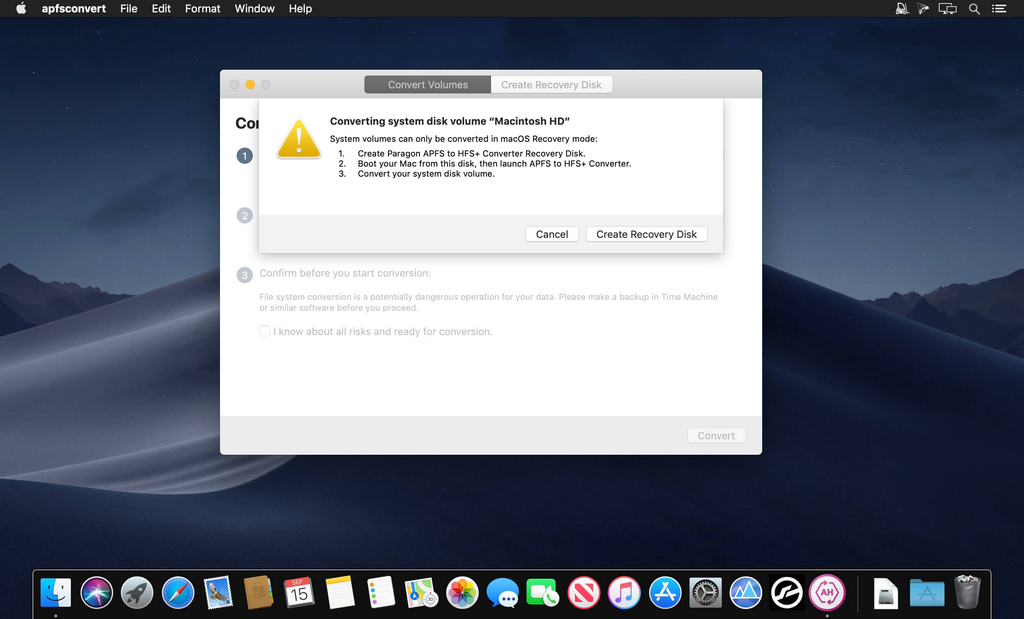Click the Spotlight search magnifier icon

point(974,9)
